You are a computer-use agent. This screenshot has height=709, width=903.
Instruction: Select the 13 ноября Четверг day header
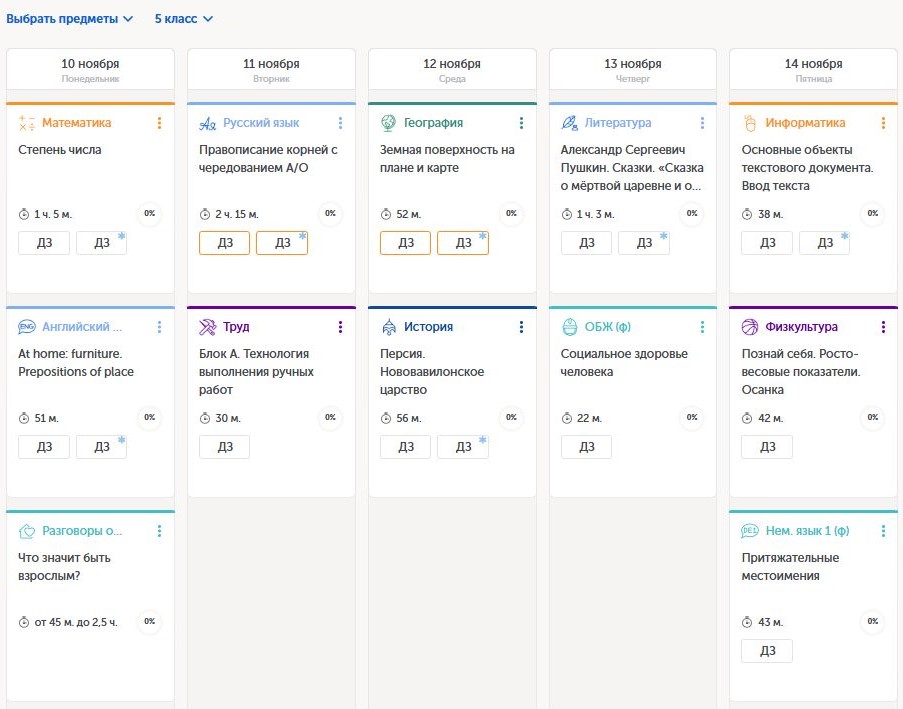633,69
